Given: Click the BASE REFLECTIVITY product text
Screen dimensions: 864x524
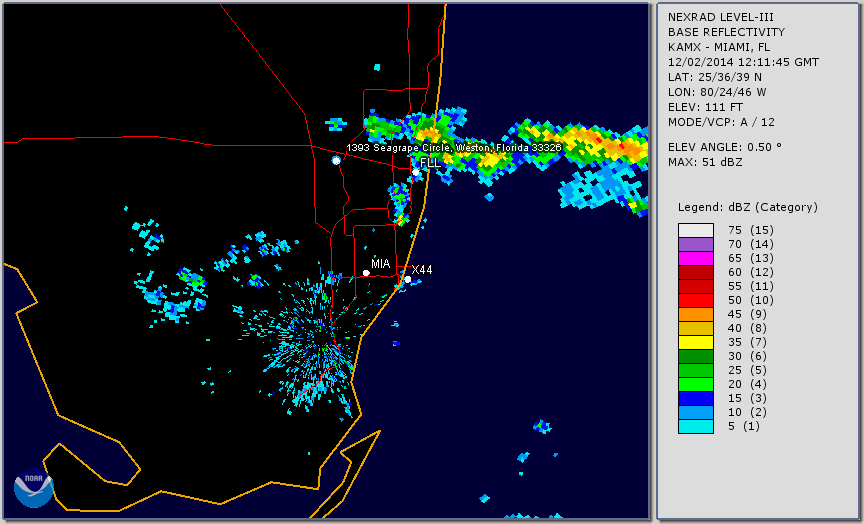Looking at the screenshot, I should pyautogui.click(x=726, y=33).
